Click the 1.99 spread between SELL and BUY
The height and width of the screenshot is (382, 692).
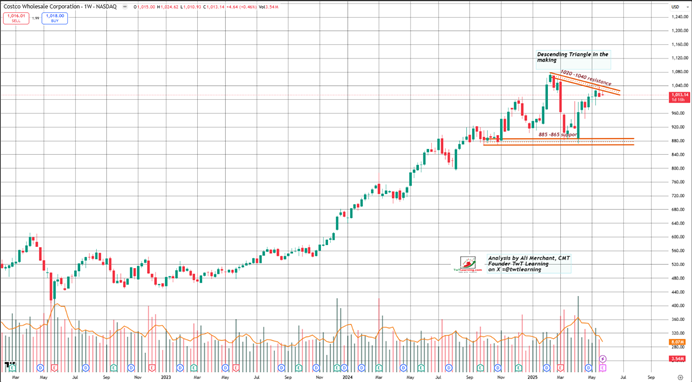click(36, 18)
